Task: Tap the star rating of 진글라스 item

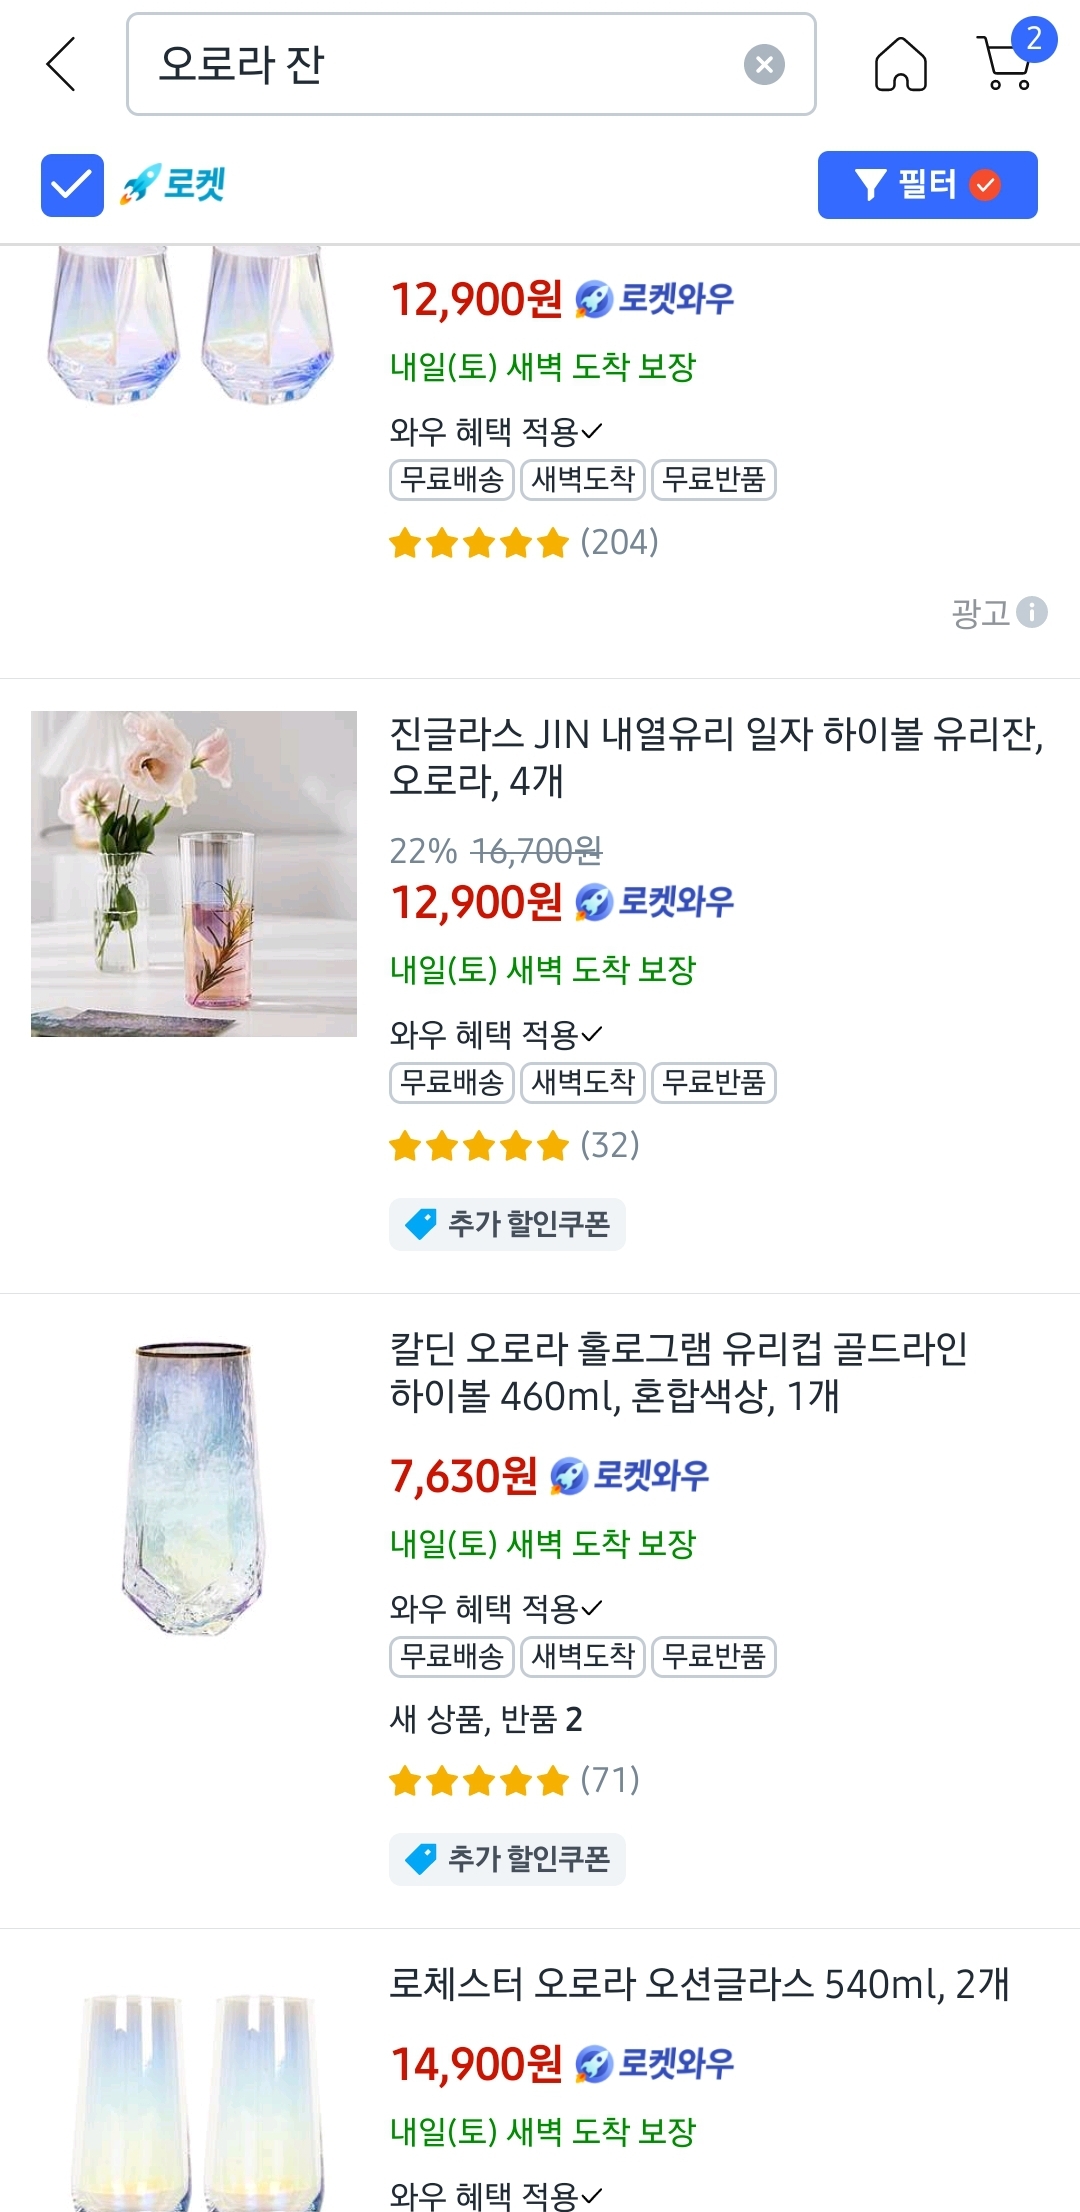Action: [x=478, y=1146]
